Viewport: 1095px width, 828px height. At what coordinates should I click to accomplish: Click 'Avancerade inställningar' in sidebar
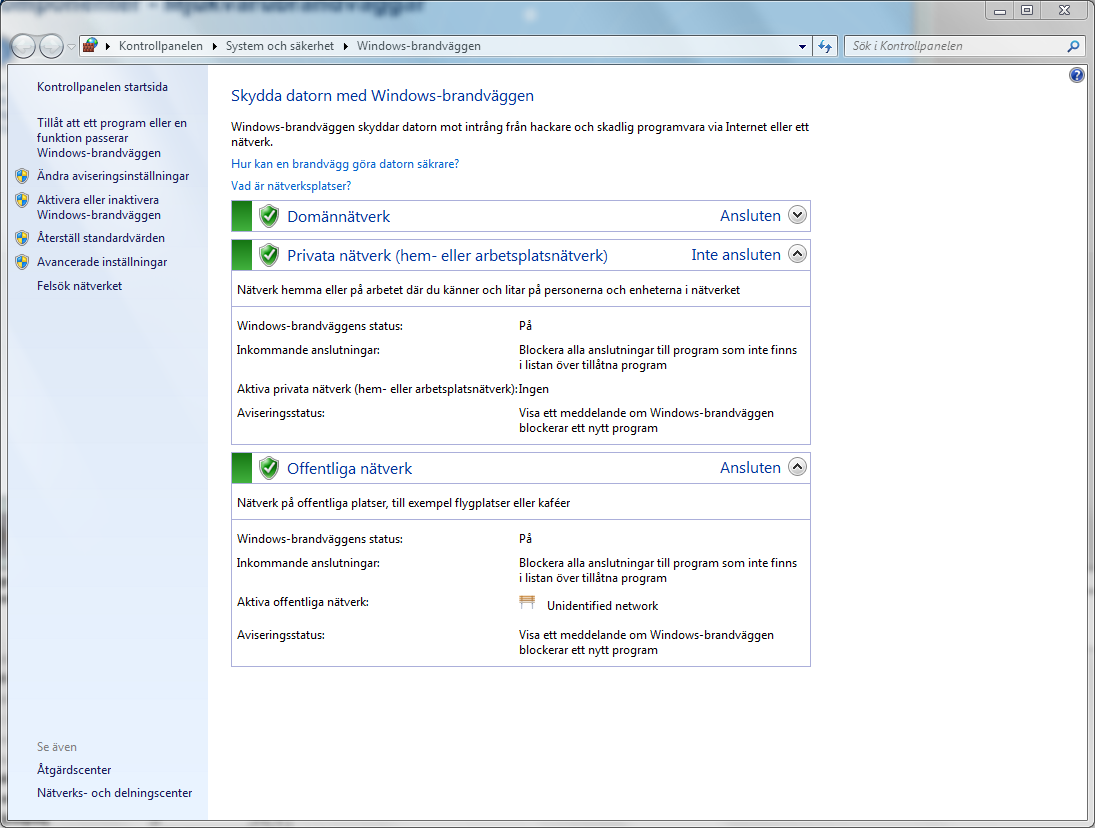[102, 262]
